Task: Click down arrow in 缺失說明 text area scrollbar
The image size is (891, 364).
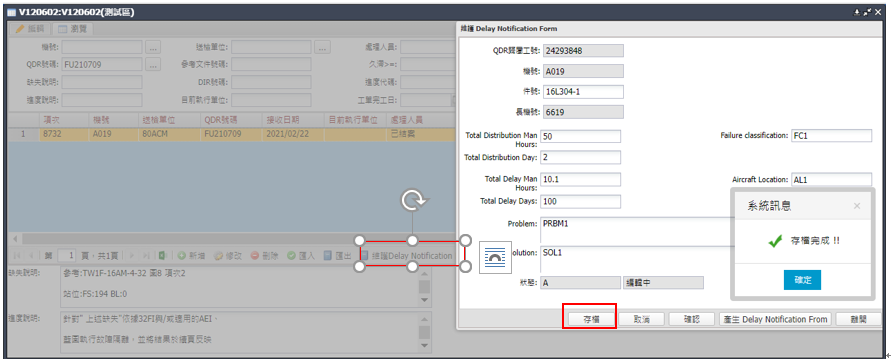Action: tap(424, 299)
